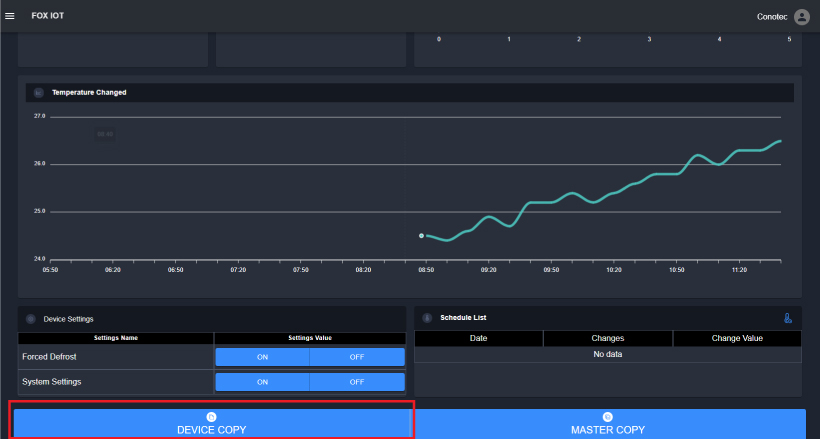Click the Change Value column header

tap(737, 339)
